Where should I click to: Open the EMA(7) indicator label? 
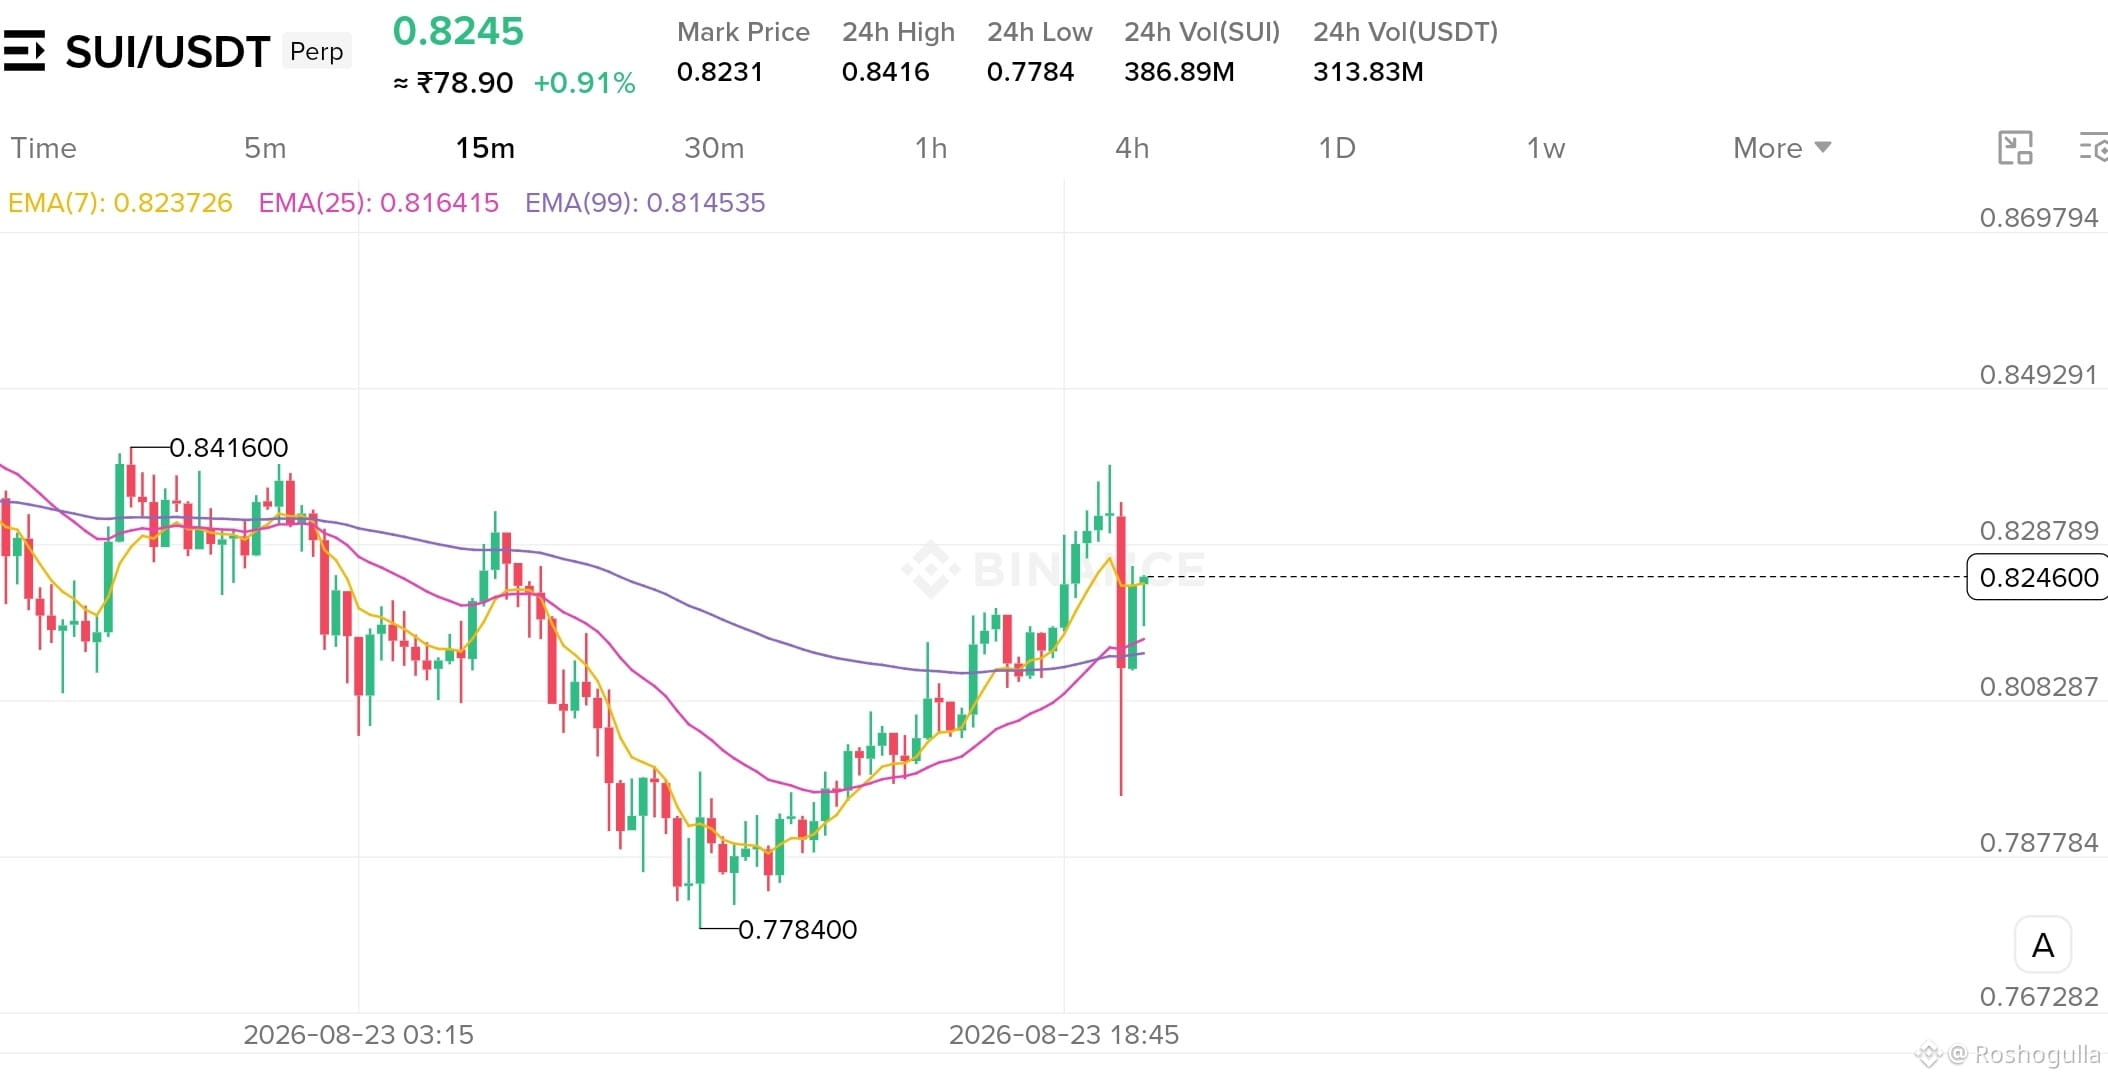[120, 203]
